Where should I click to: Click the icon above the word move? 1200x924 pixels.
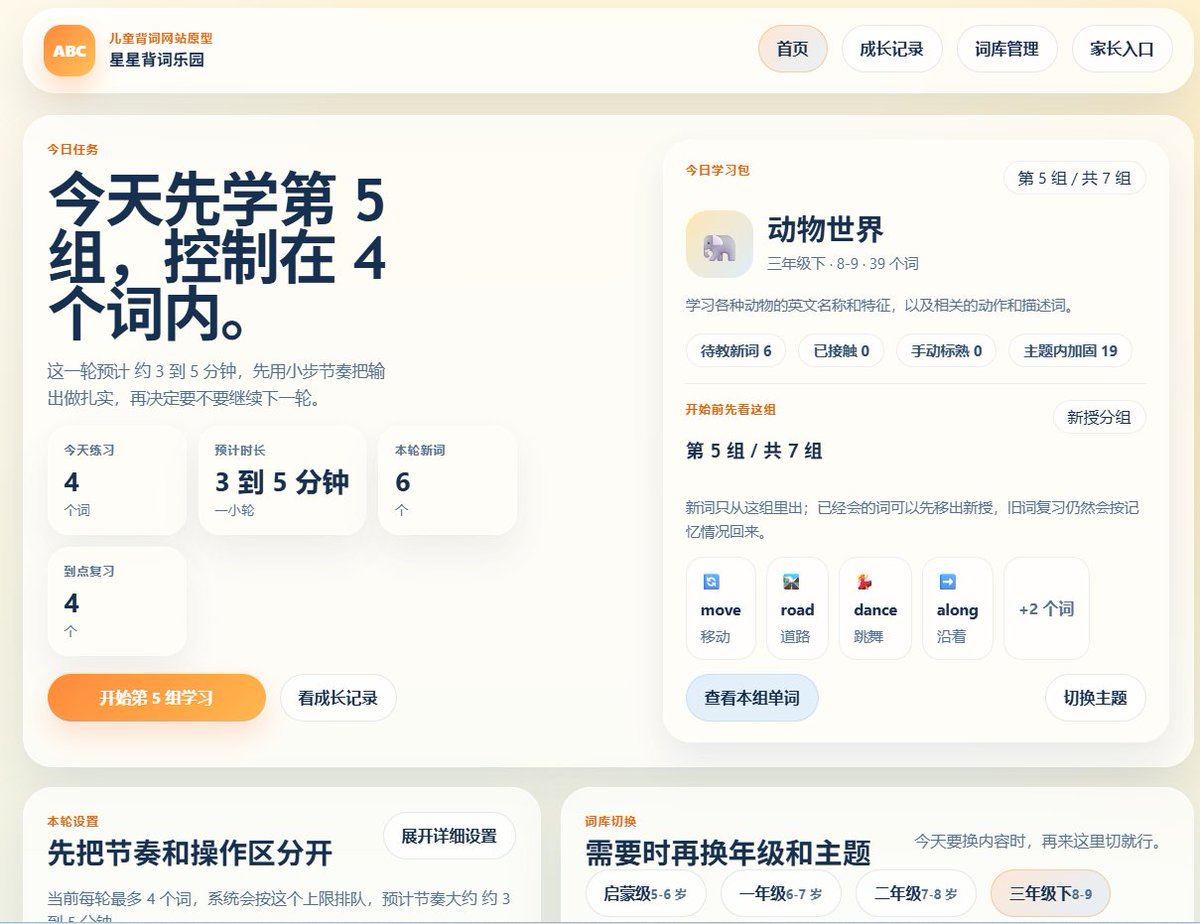click(711, 582)
